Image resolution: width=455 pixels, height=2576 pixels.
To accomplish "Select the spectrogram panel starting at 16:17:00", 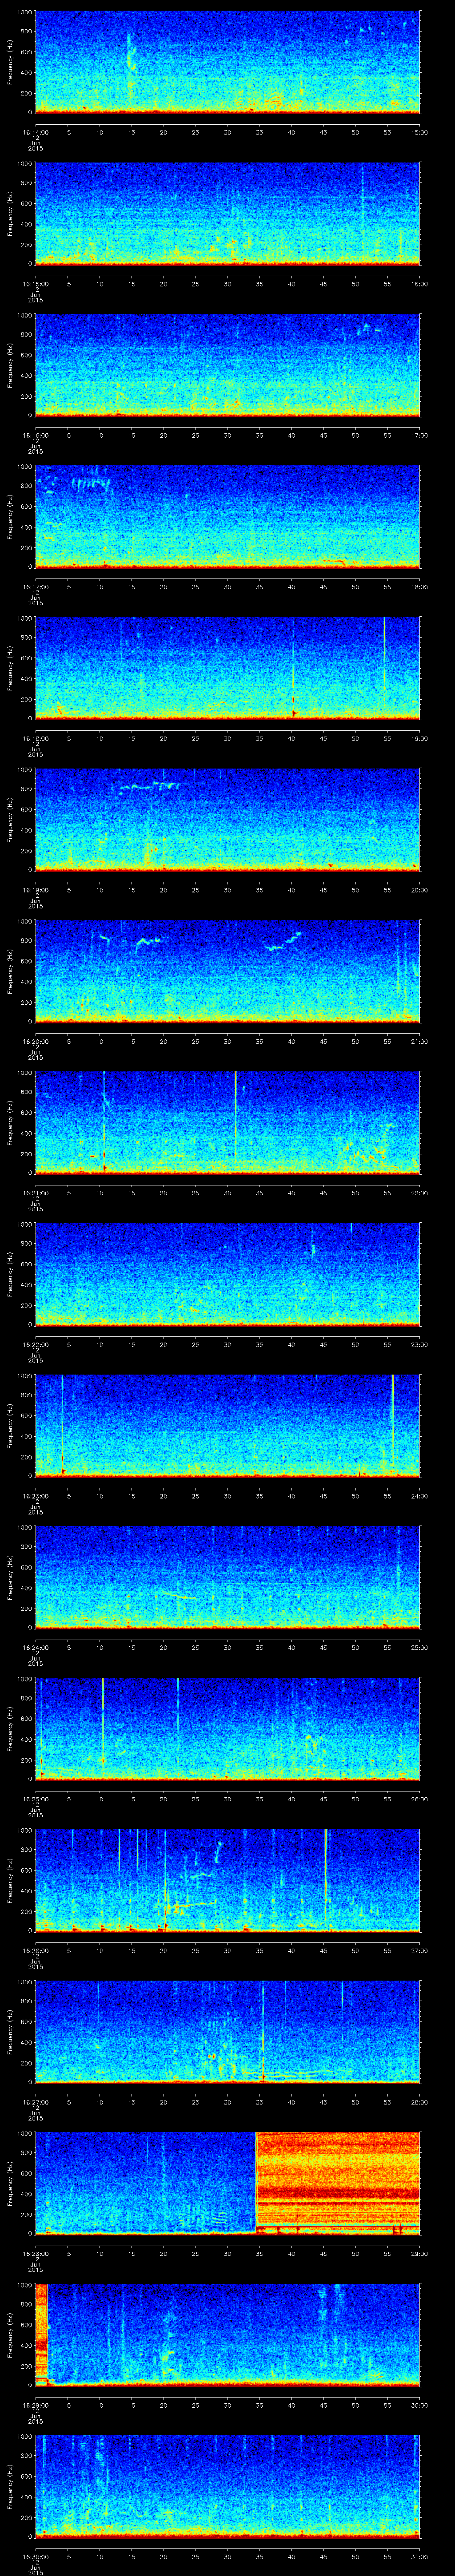I will pyautogui.click(x=228, y=516).
